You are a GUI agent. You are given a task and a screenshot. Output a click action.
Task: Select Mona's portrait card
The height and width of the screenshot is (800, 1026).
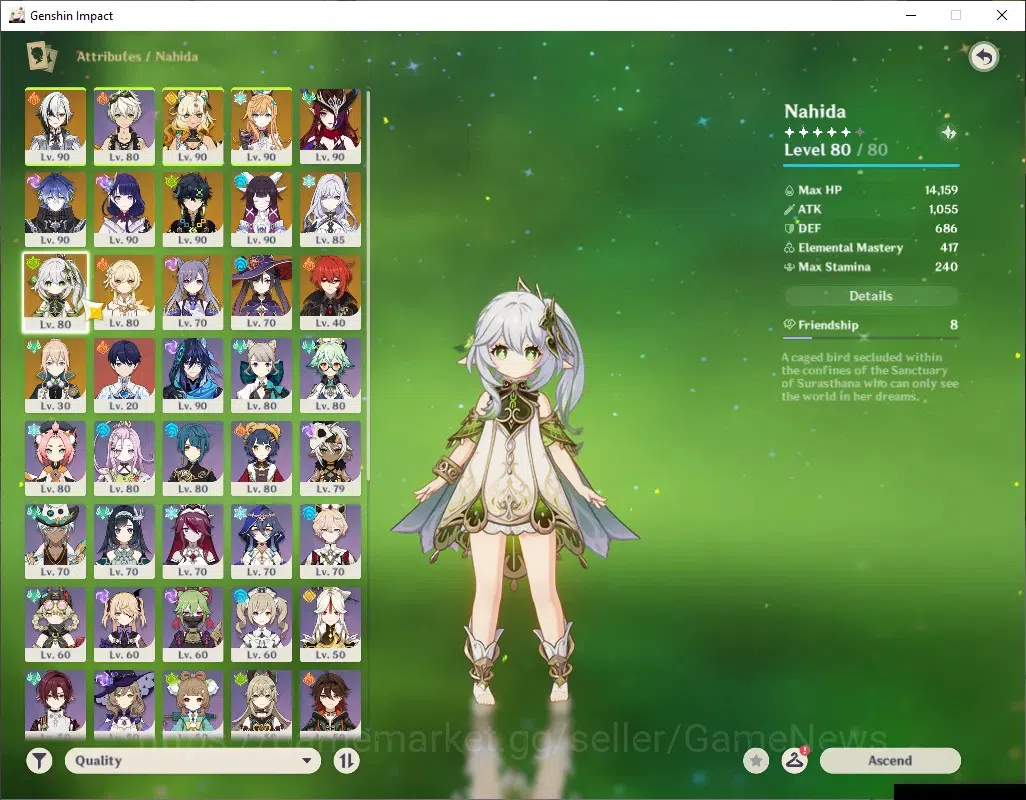click(262, 292)
